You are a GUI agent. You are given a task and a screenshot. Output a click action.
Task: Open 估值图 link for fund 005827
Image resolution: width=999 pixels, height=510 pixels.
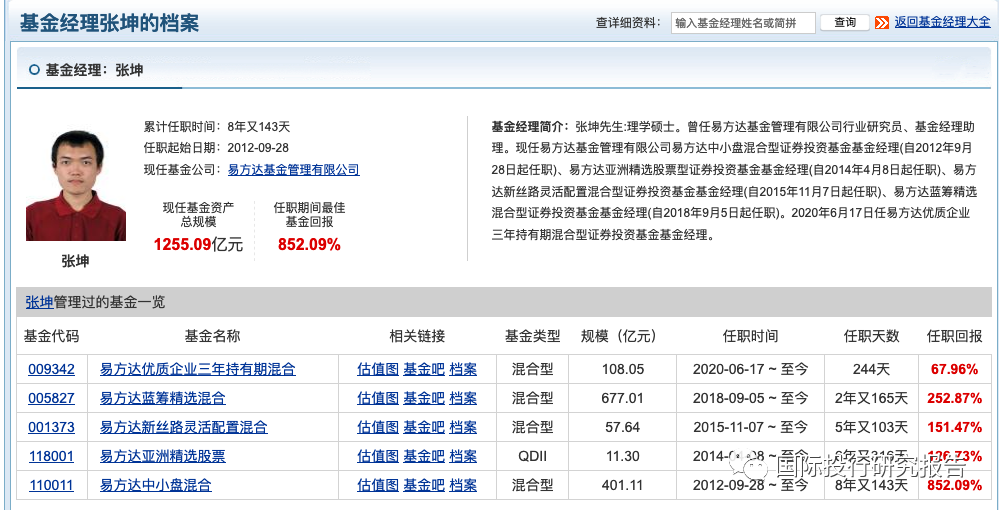click(x=378, y=398)
